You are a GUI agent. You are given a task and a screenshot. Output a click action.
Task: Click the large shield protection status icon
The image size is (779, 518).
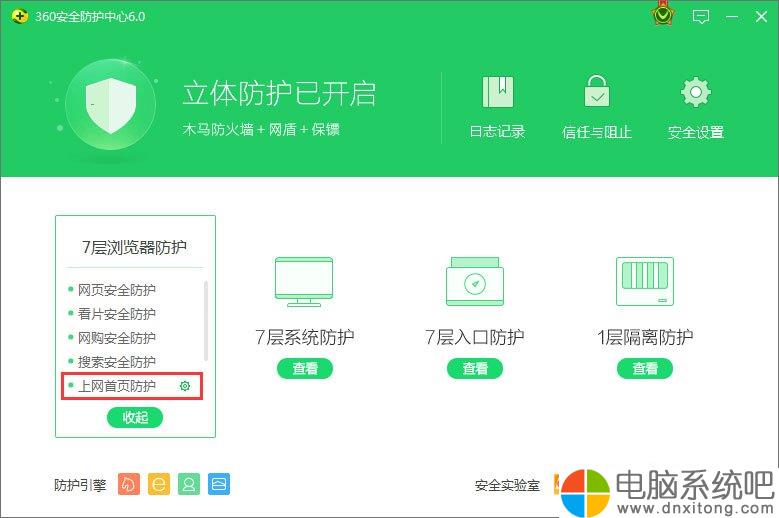[x=111, y=105]
